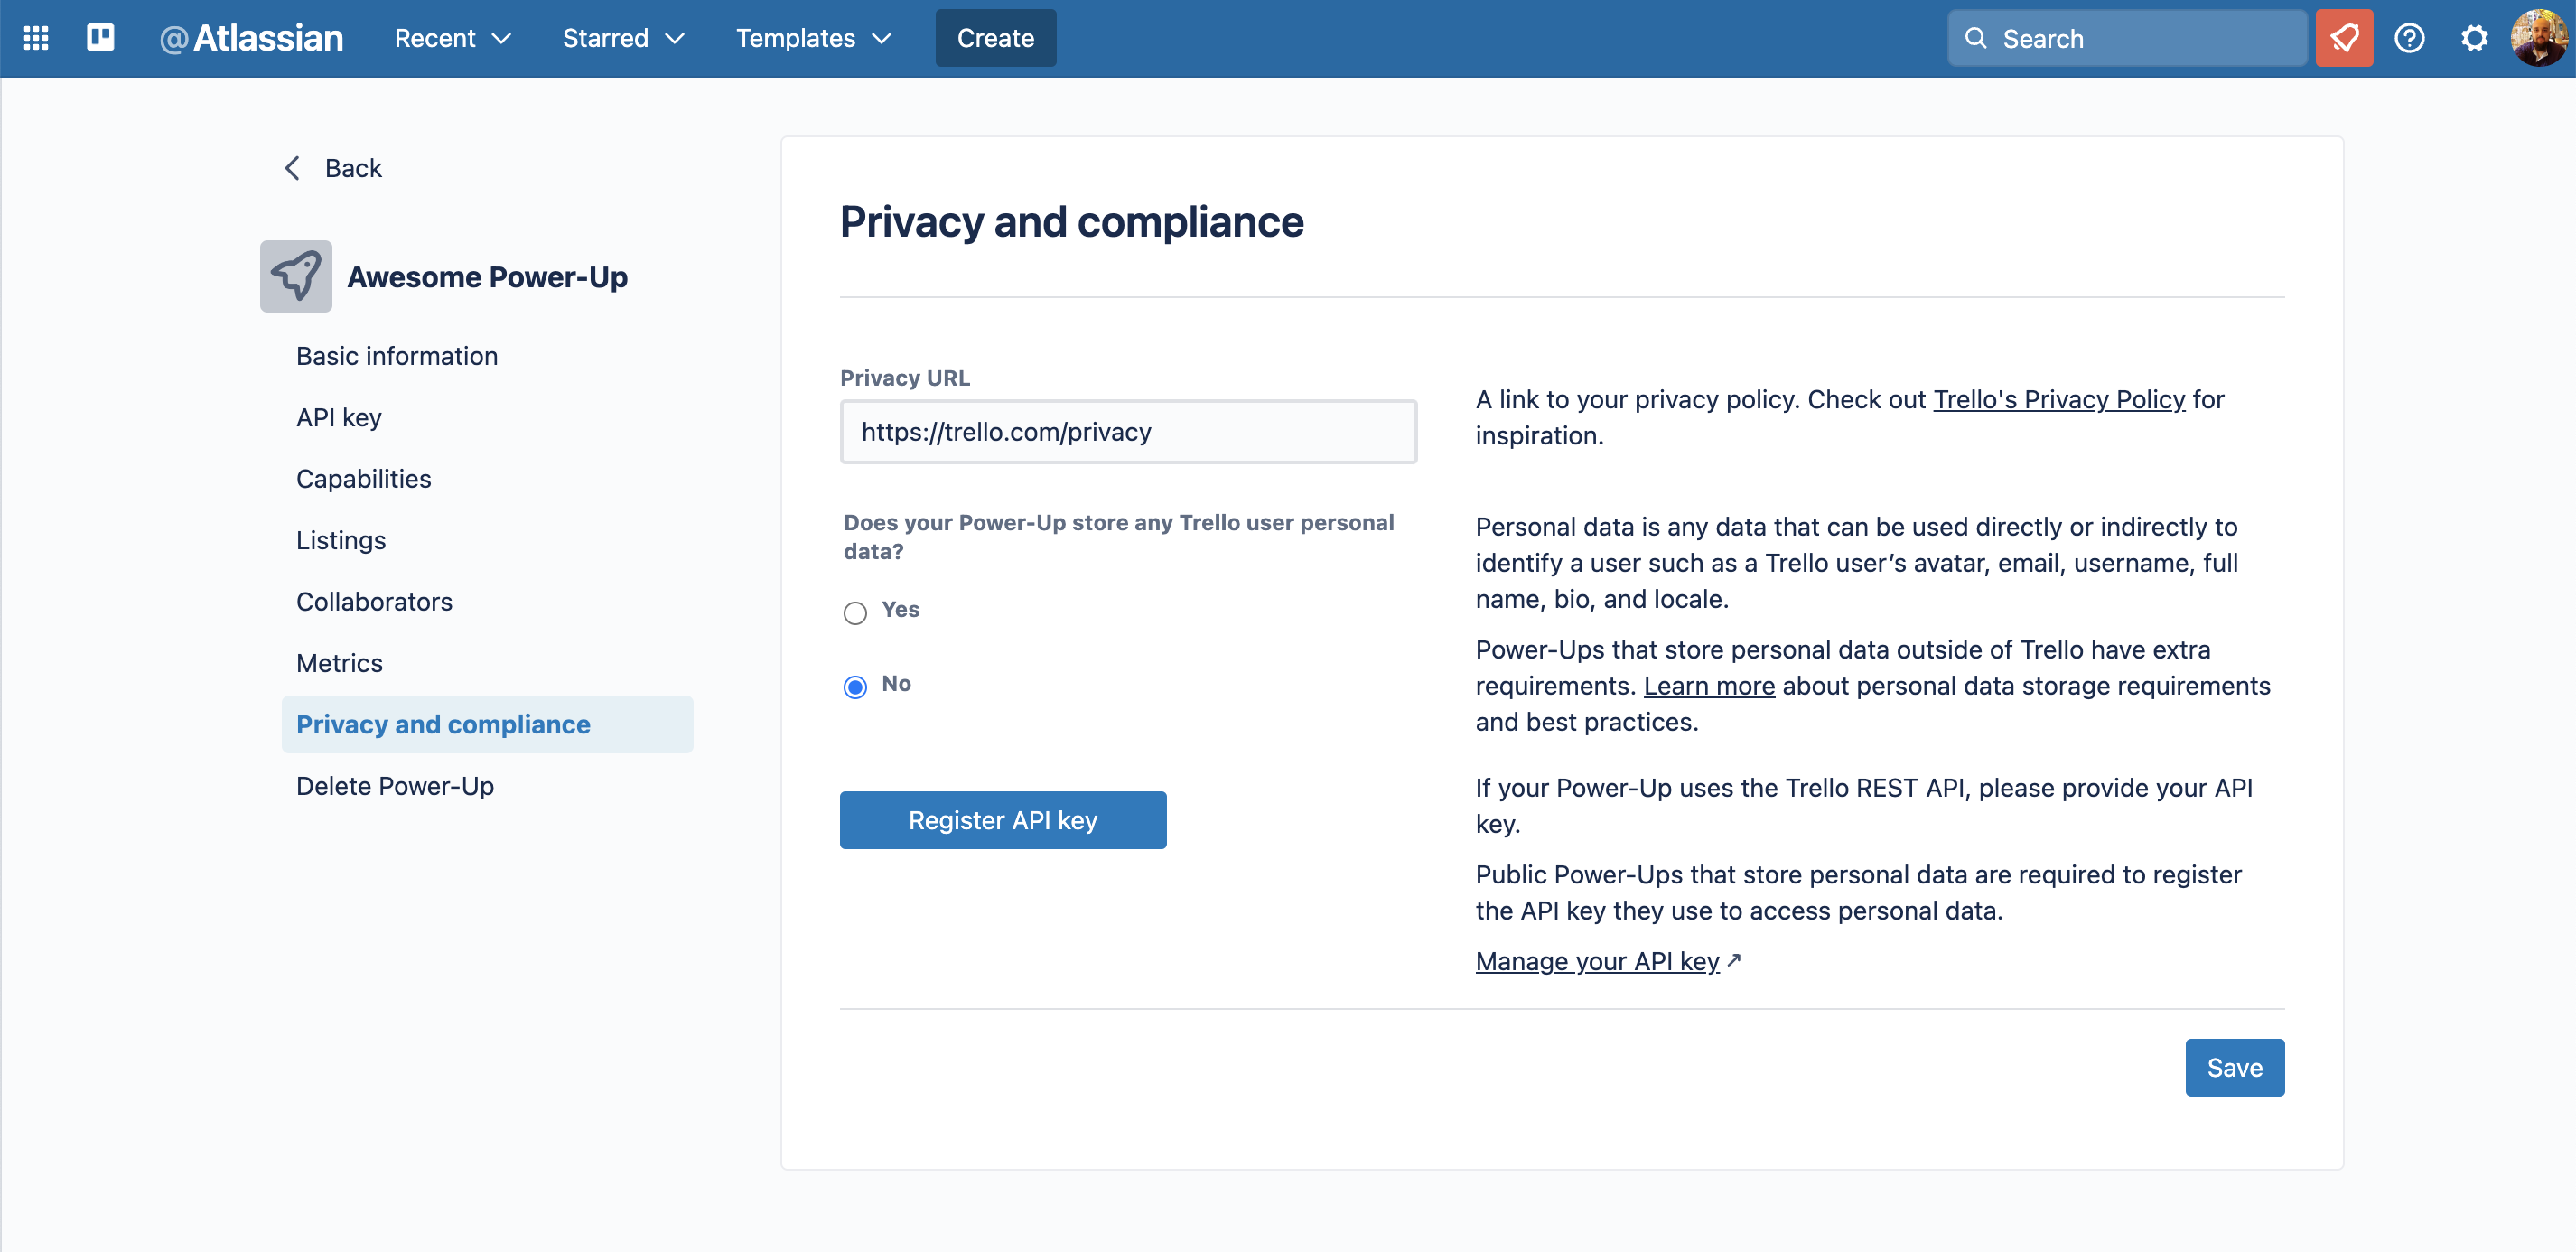Image resolution: width=2576 pixels, height=1252 pixels.
Task: Click the Back chevron arrow icon
Action: coord(292,168)
